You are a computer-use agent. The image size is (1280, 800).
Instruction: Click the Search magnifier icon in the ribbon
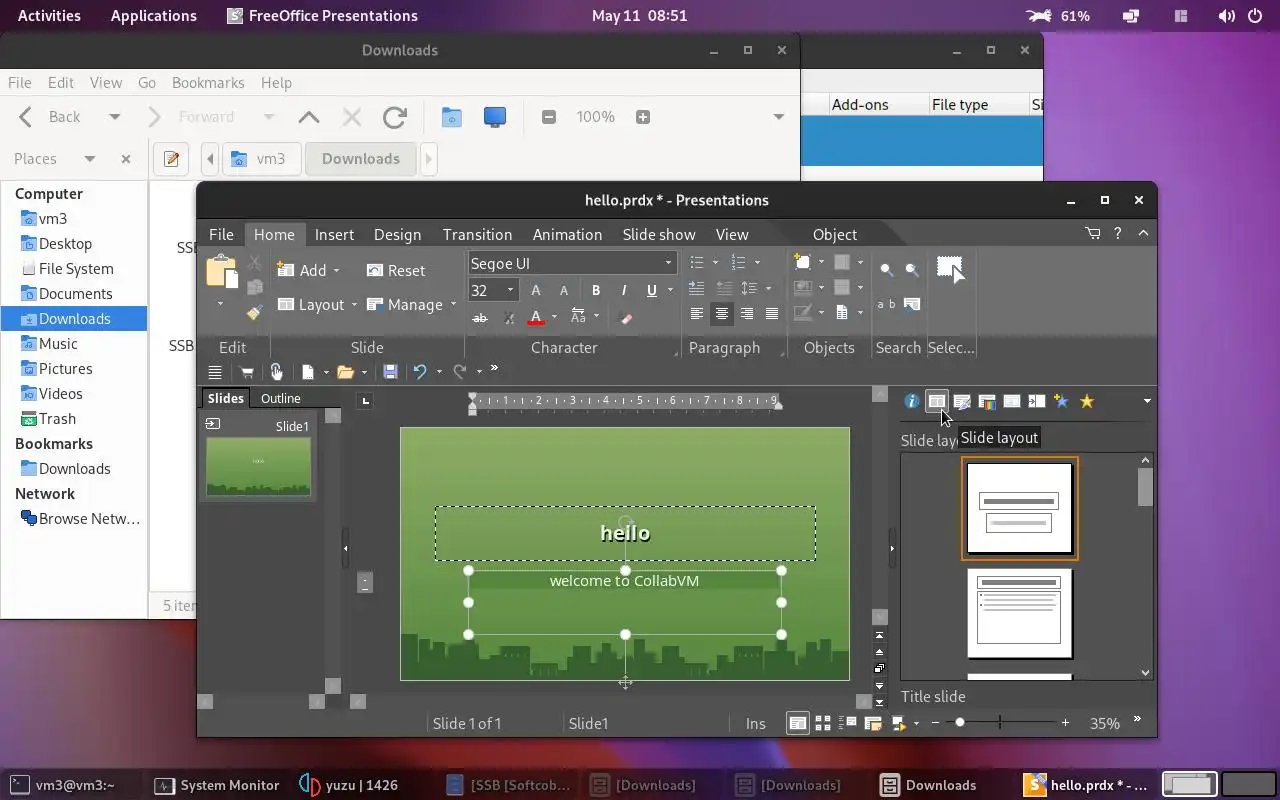click(x=887, y=269)
